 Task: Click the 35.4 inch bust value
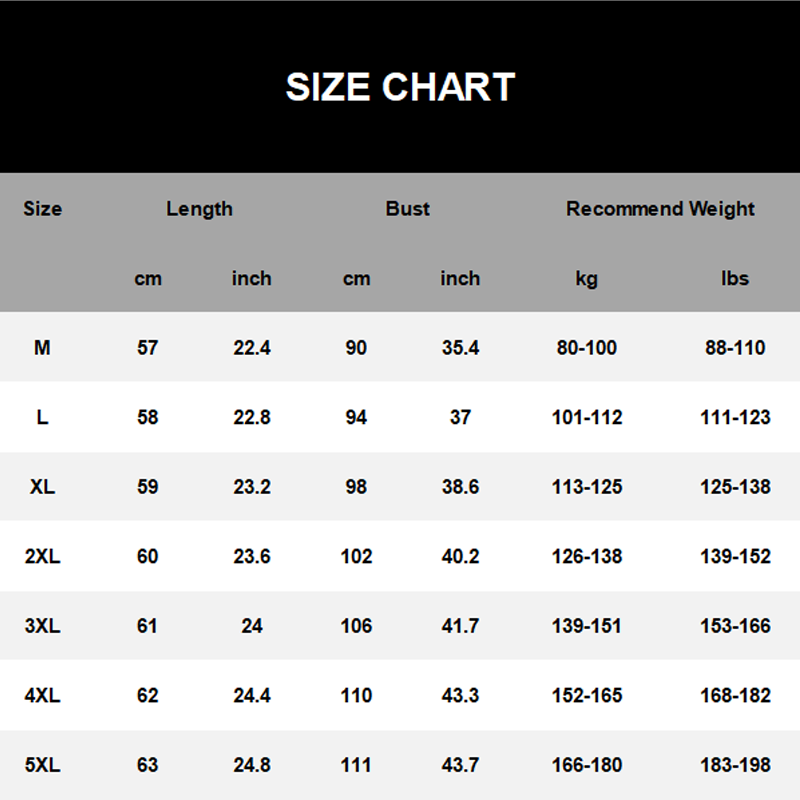(460, 348)
